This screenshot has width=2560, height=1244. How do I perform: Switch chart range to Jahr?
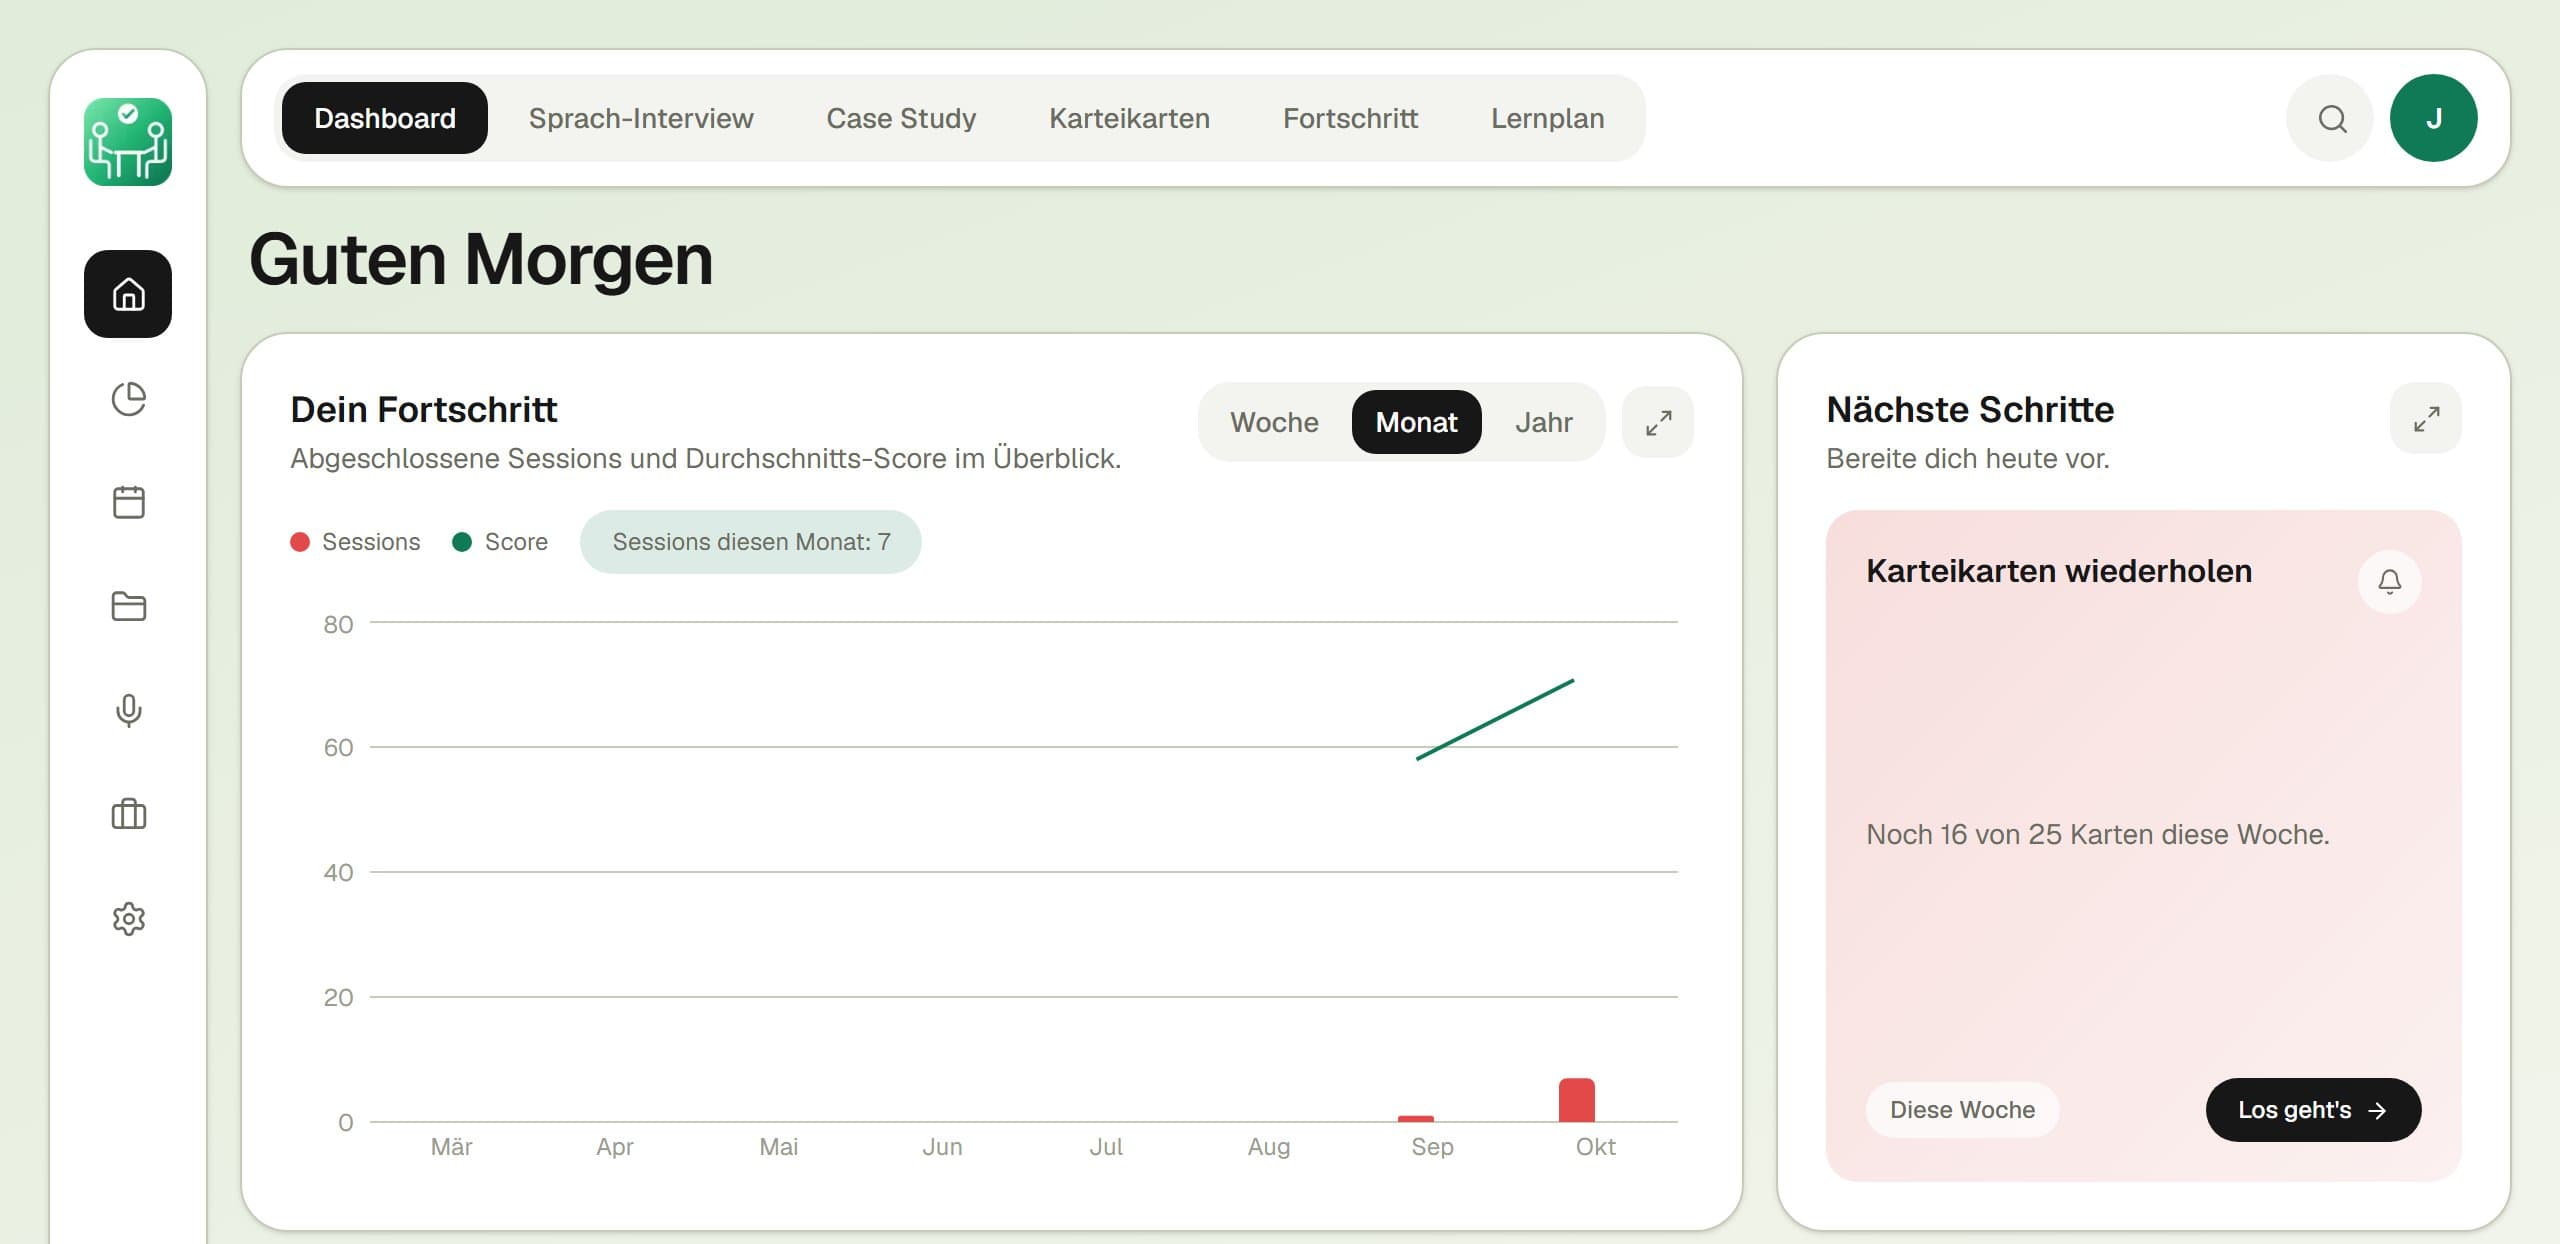click(1543, 422)
